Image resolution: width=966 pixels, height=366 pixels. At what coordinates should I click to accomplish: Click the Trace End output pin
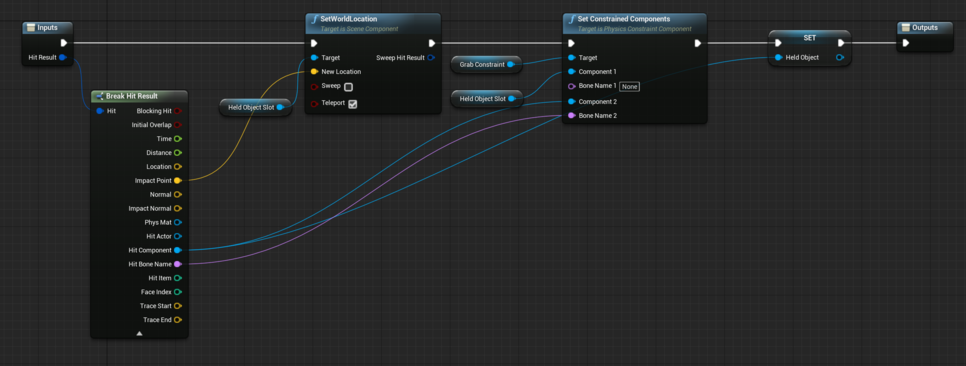[177, 320]
